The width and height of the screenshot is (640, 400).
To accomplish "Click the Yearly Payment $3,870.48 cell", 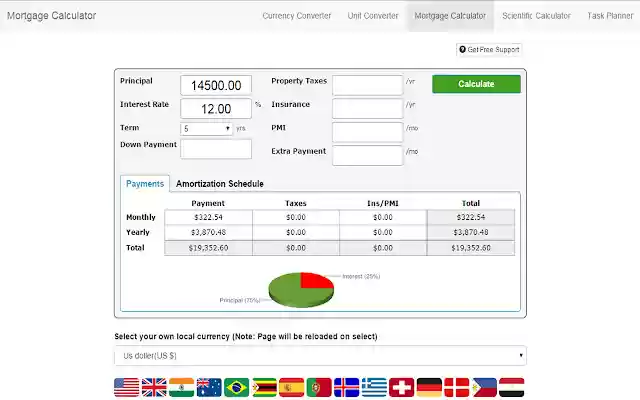I will click(x=208, y=232).
